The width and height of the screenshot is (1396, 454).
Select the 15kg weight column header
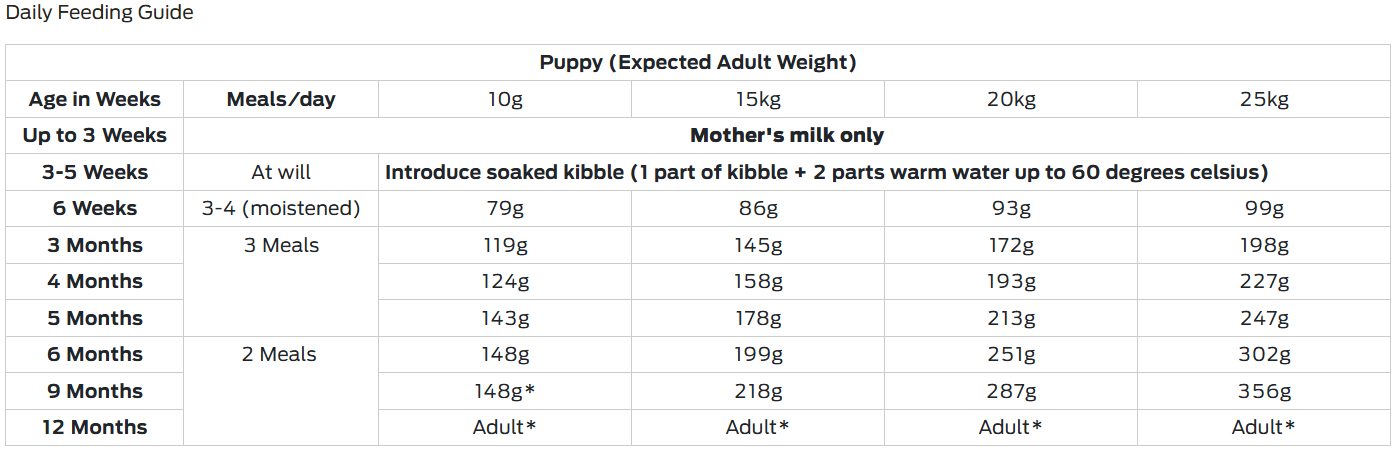(758, 99)
